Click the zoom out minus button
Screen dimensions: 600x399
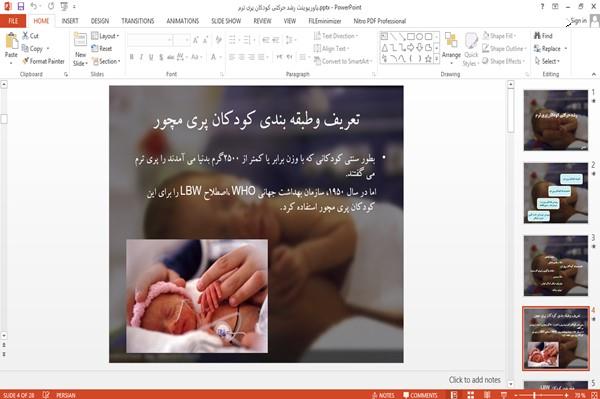516,395
